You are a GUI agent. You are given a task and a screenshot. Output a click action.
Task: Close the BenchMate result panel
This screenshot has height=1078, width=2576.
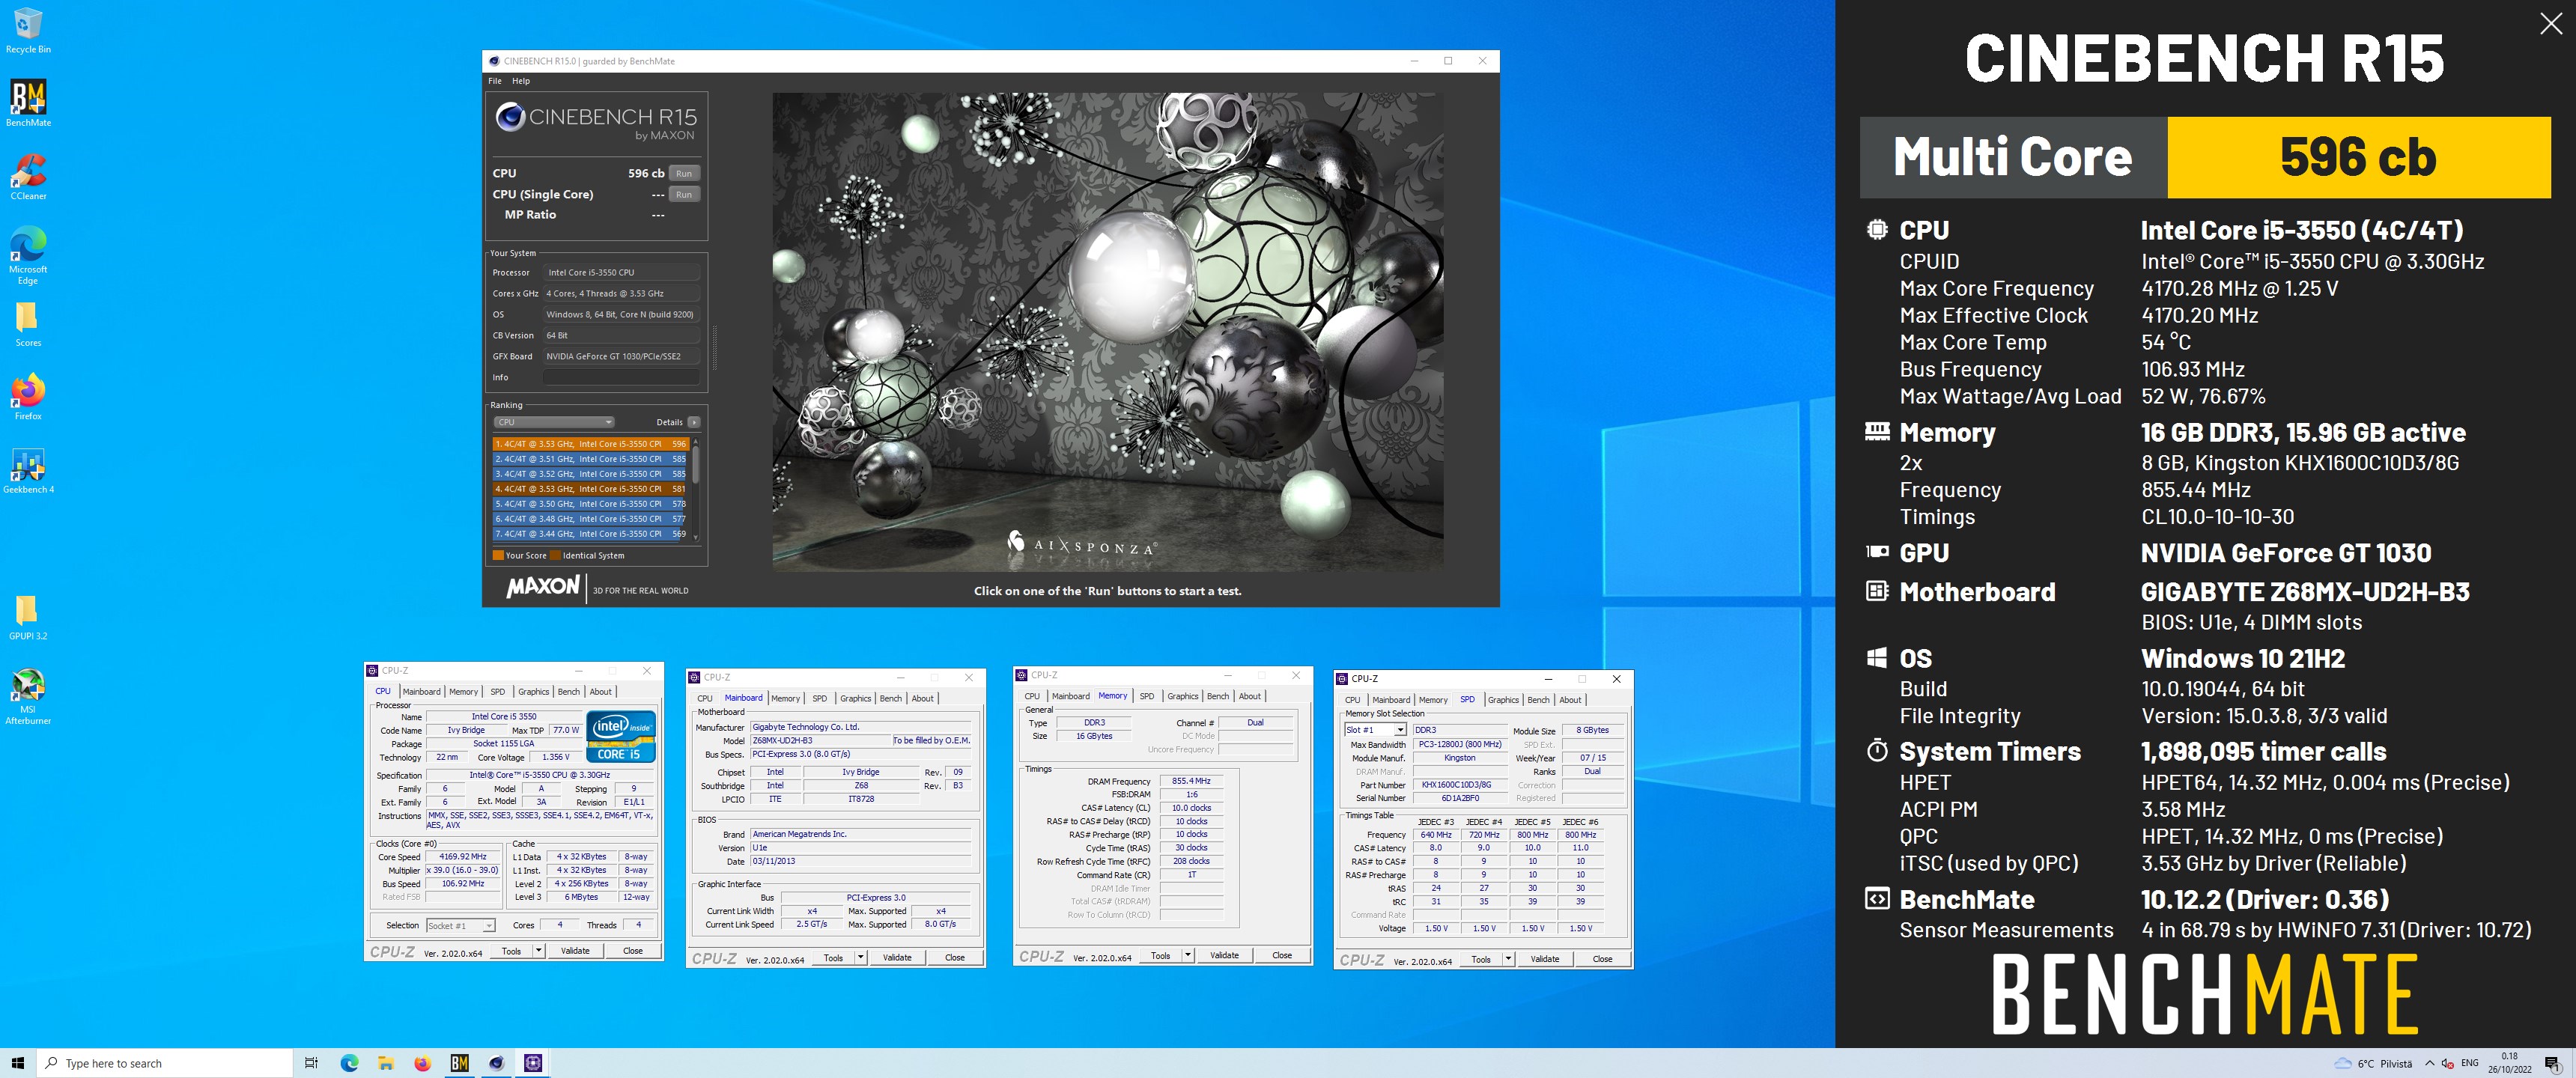(2551, 25)
